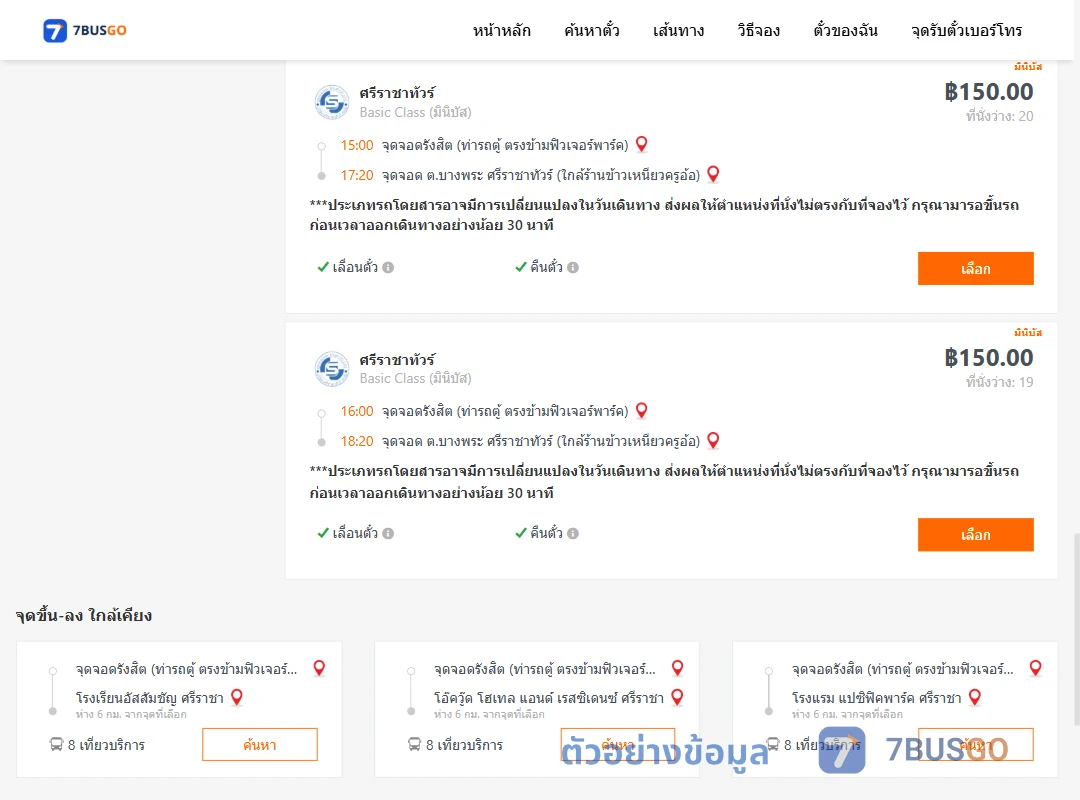The image size is (1080, 800).
Task: Click จุดขึ้น-ลง ใกล้เคียง heading
Action: point(84,615)
